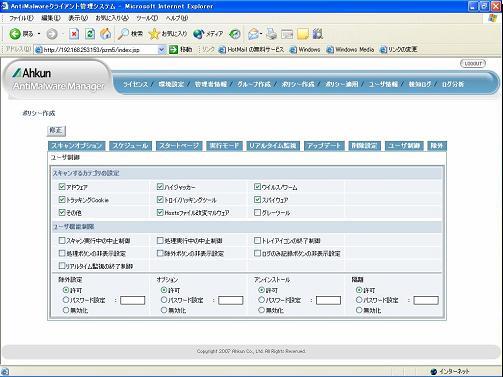Click the green Go (移動) arrow button
The width and height of the screenshot is (503, 377).
click(181, 50)
